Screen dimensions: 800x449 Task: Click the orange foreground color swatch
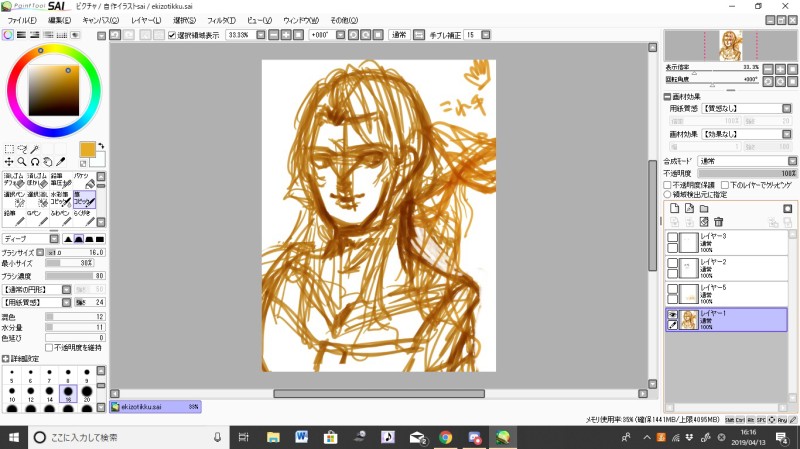coord(87,149)
